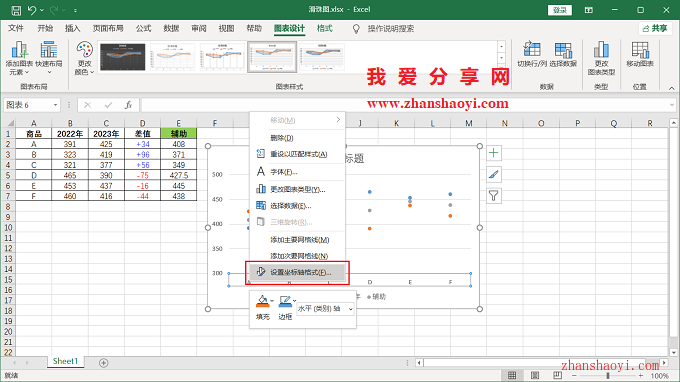Click Outline pen in mini toolbar
Viewport: 680px width, 382px height.
(285, 301)
